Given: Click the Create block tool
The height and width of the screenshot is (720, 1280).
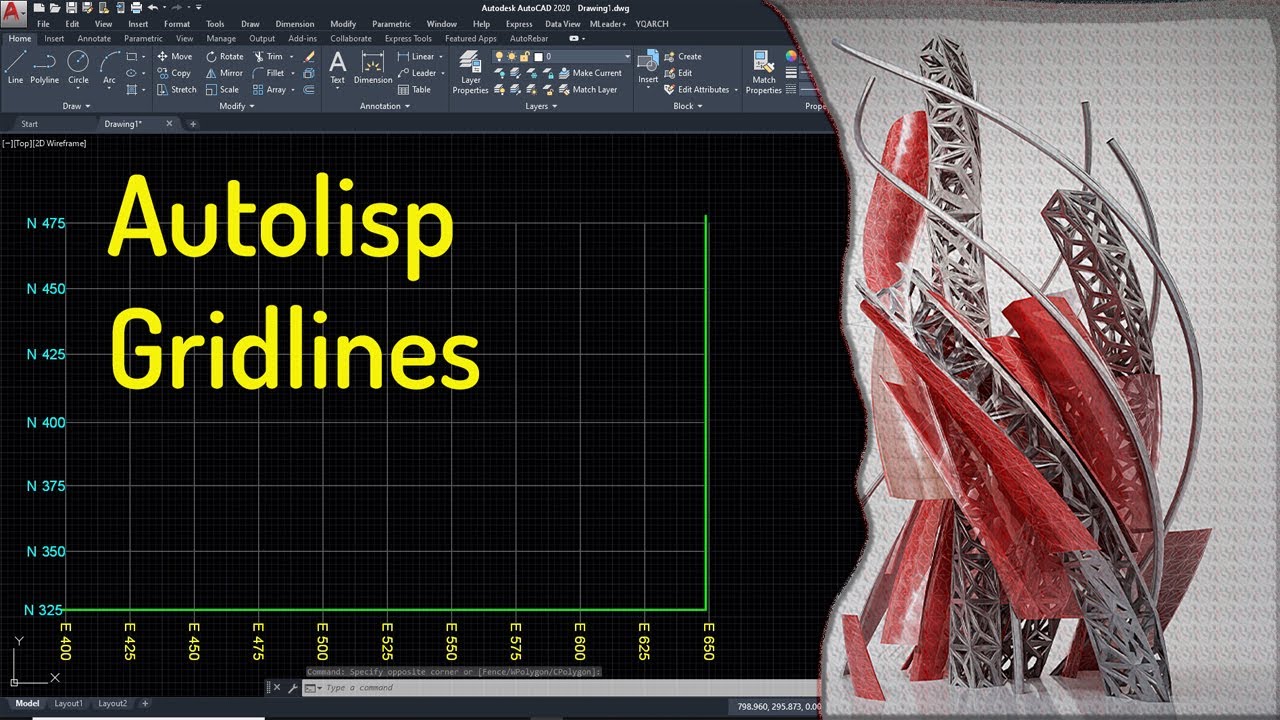Looking at the screenshot, I should click(682, 57).
